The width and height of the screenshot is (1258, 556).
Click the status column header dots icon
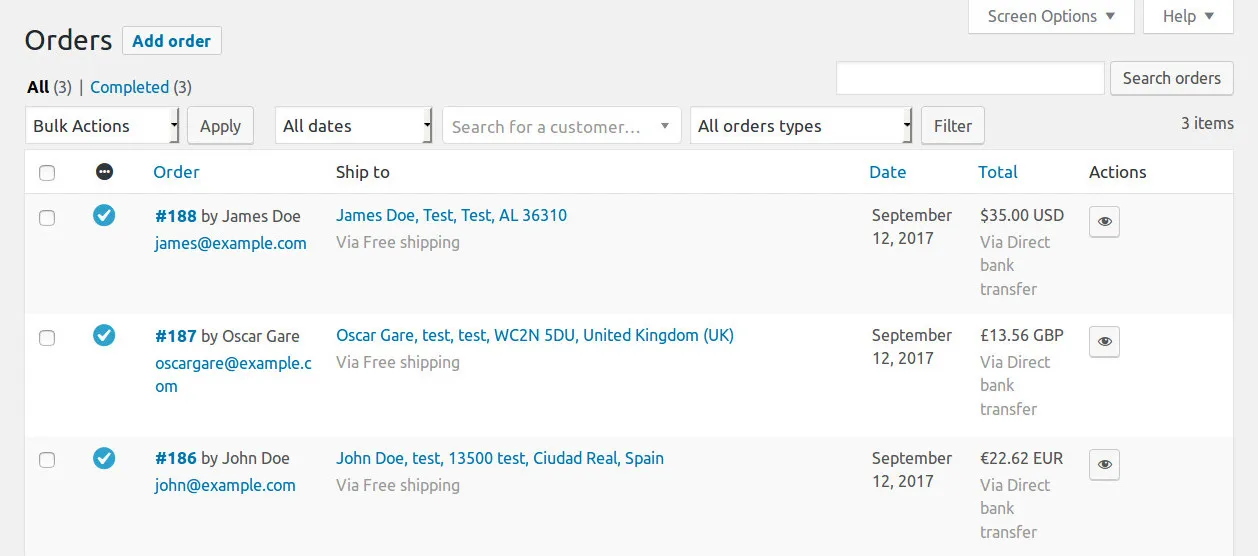click(104, 172)
